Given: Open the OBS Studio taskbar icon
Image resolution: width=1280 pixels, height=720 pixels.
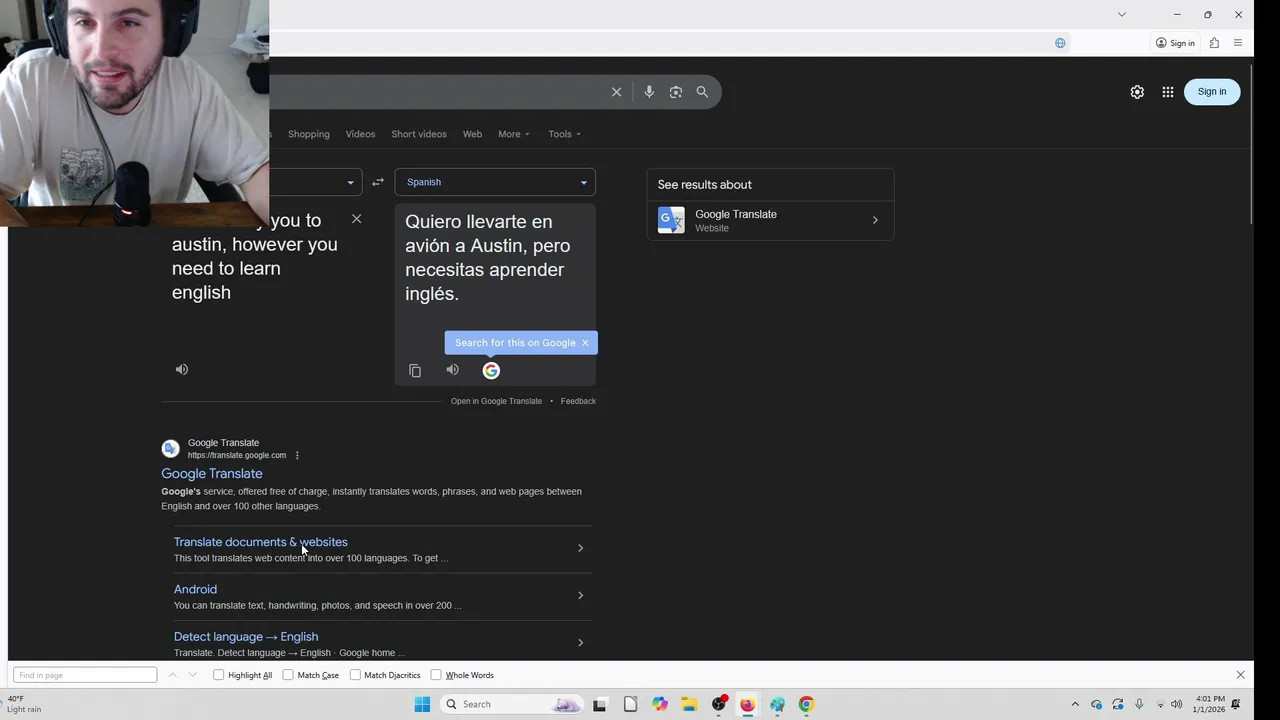Looking at the screenshot, I should click(x=718, y=704).
